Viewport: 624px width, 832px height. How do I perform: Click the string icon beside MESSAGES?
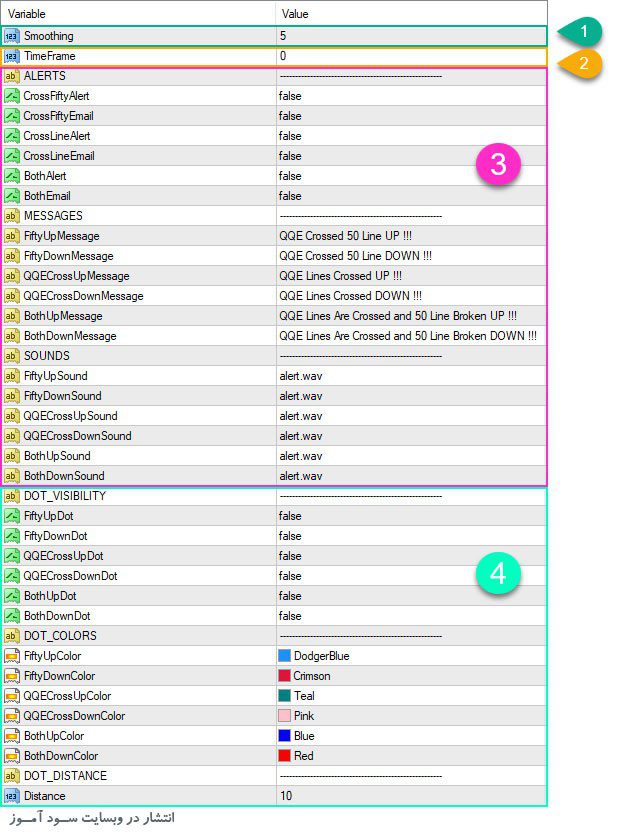[x=11, y=216]
